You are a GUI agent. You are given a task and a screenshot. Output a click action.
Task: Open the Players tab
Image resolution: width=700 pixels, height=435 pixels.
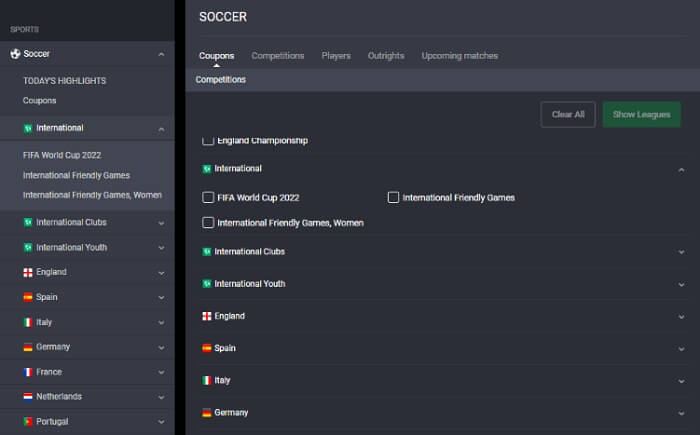[x=336, y=56]
